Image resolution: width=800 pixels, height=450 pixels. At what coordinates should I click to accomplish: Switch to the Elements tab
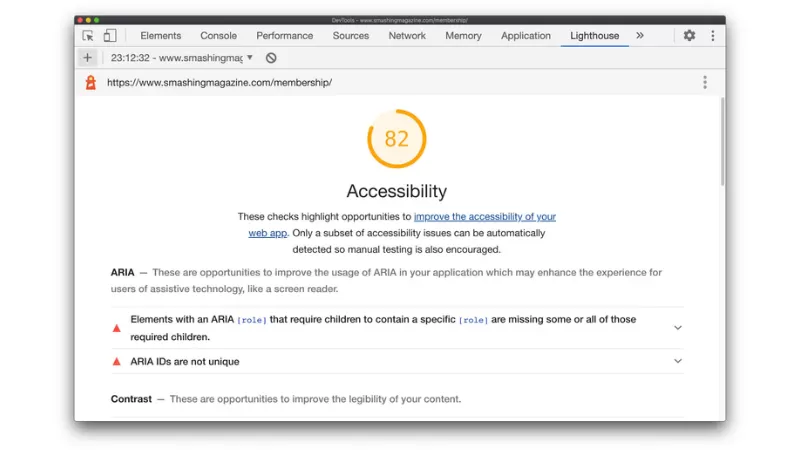(161, 36)
